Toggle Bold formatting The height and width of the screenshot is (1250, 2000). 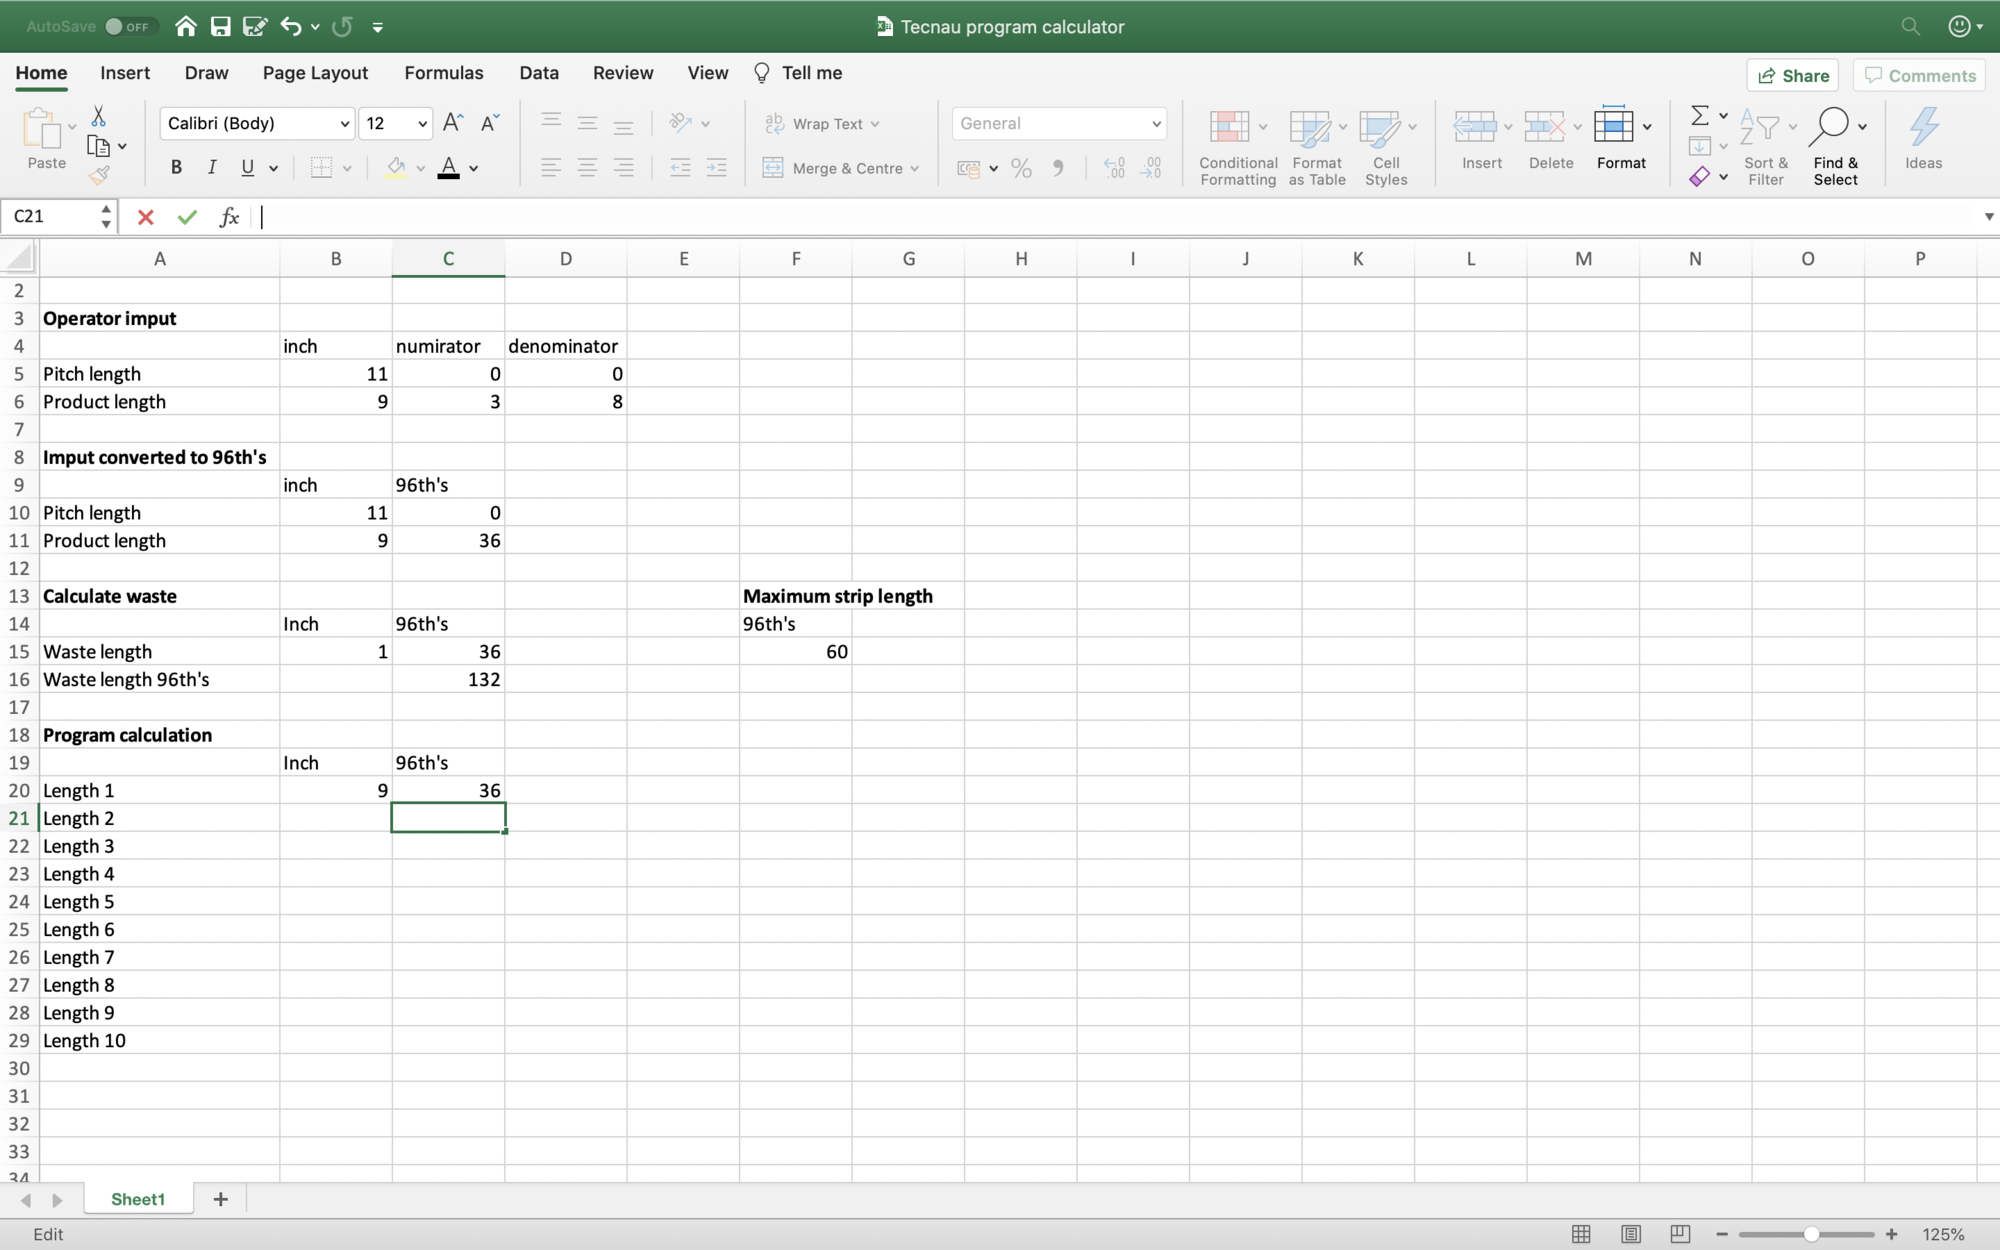point(176,168)
